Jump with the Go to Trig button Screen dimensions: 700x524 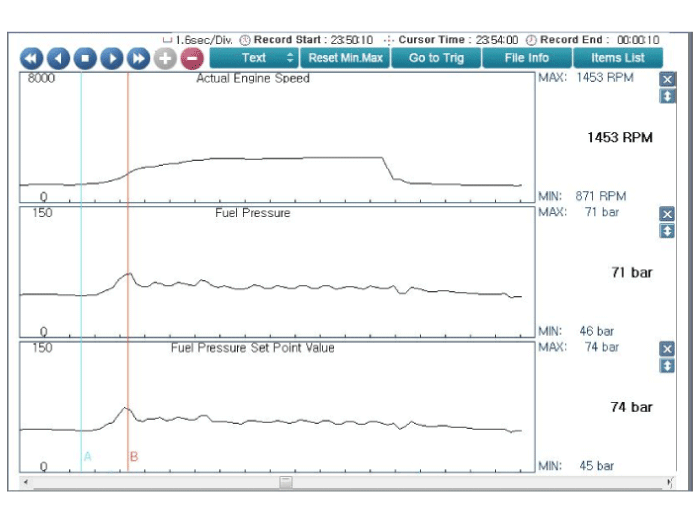436,58
